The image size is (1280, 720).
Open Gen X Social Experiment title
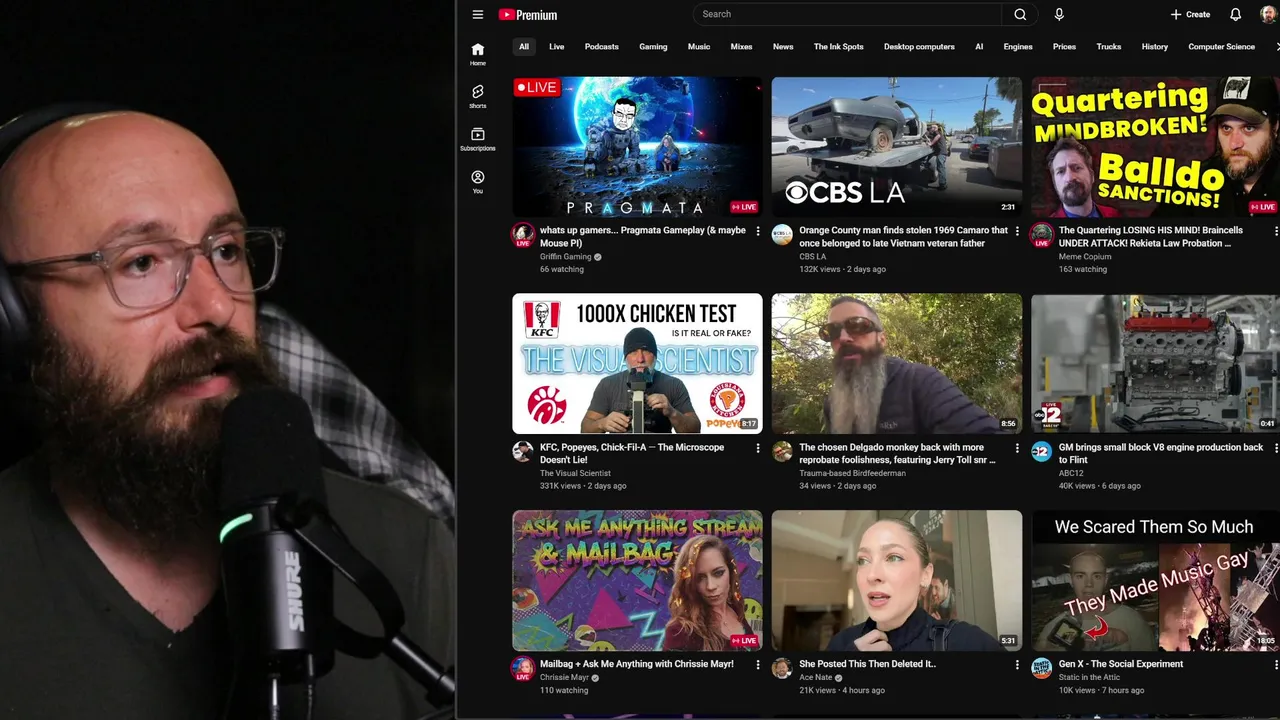[1121, 664]
